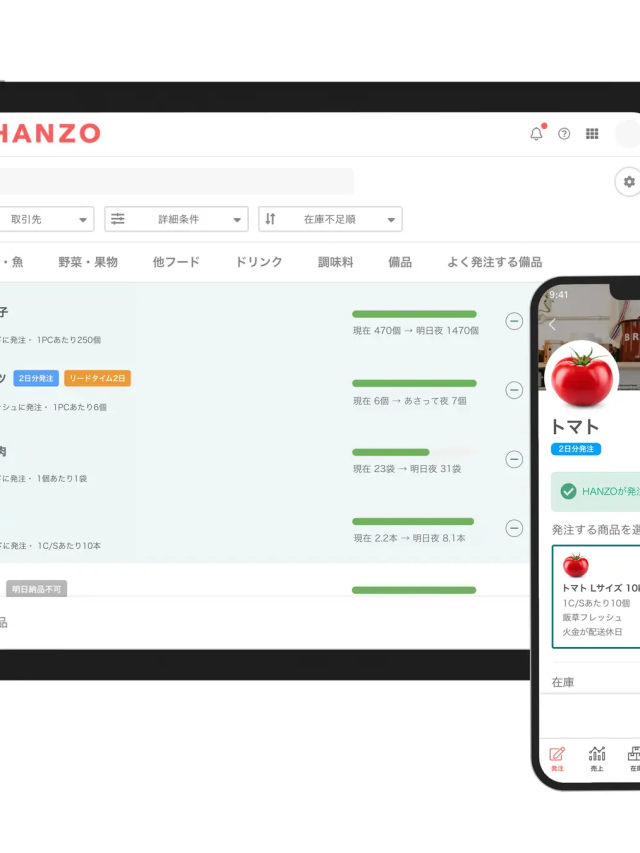Tap the 売上 sales chart icon
The image size is (640, 853).
(x=597, y=758)
